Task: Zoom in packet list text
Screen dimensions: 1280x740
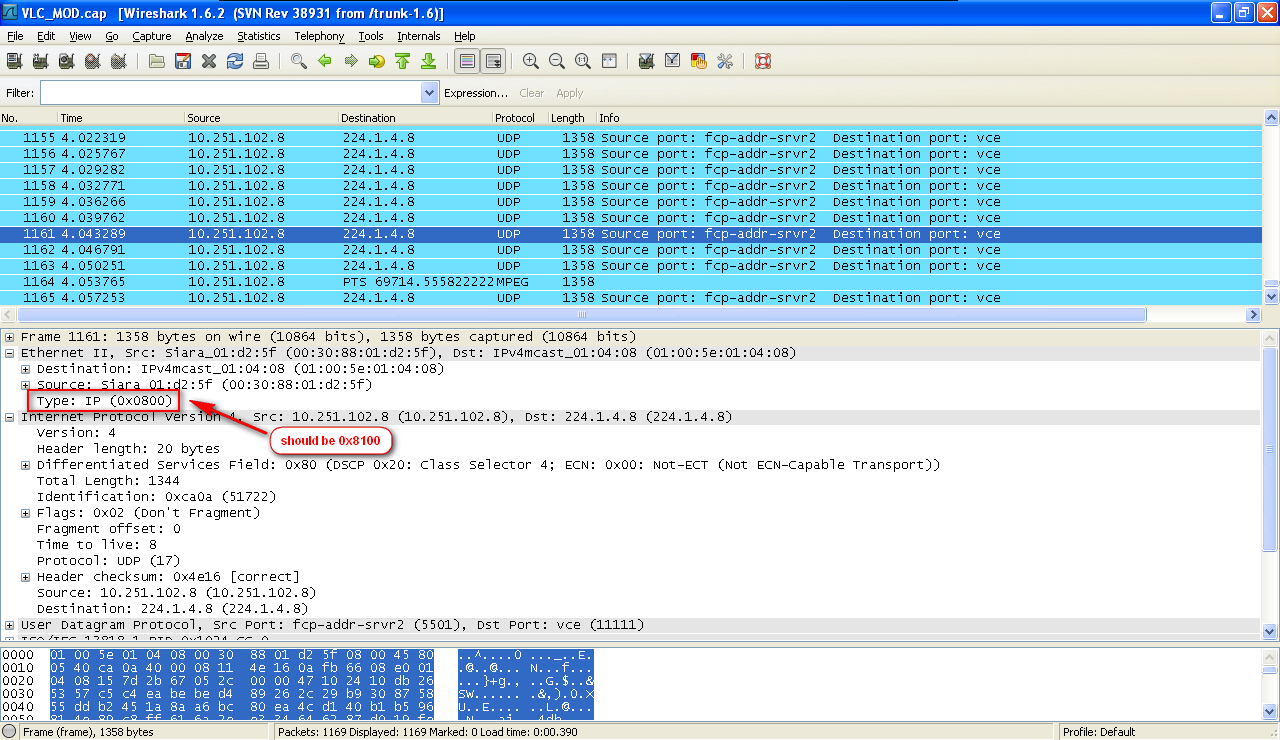Action: tap(531, 61)
